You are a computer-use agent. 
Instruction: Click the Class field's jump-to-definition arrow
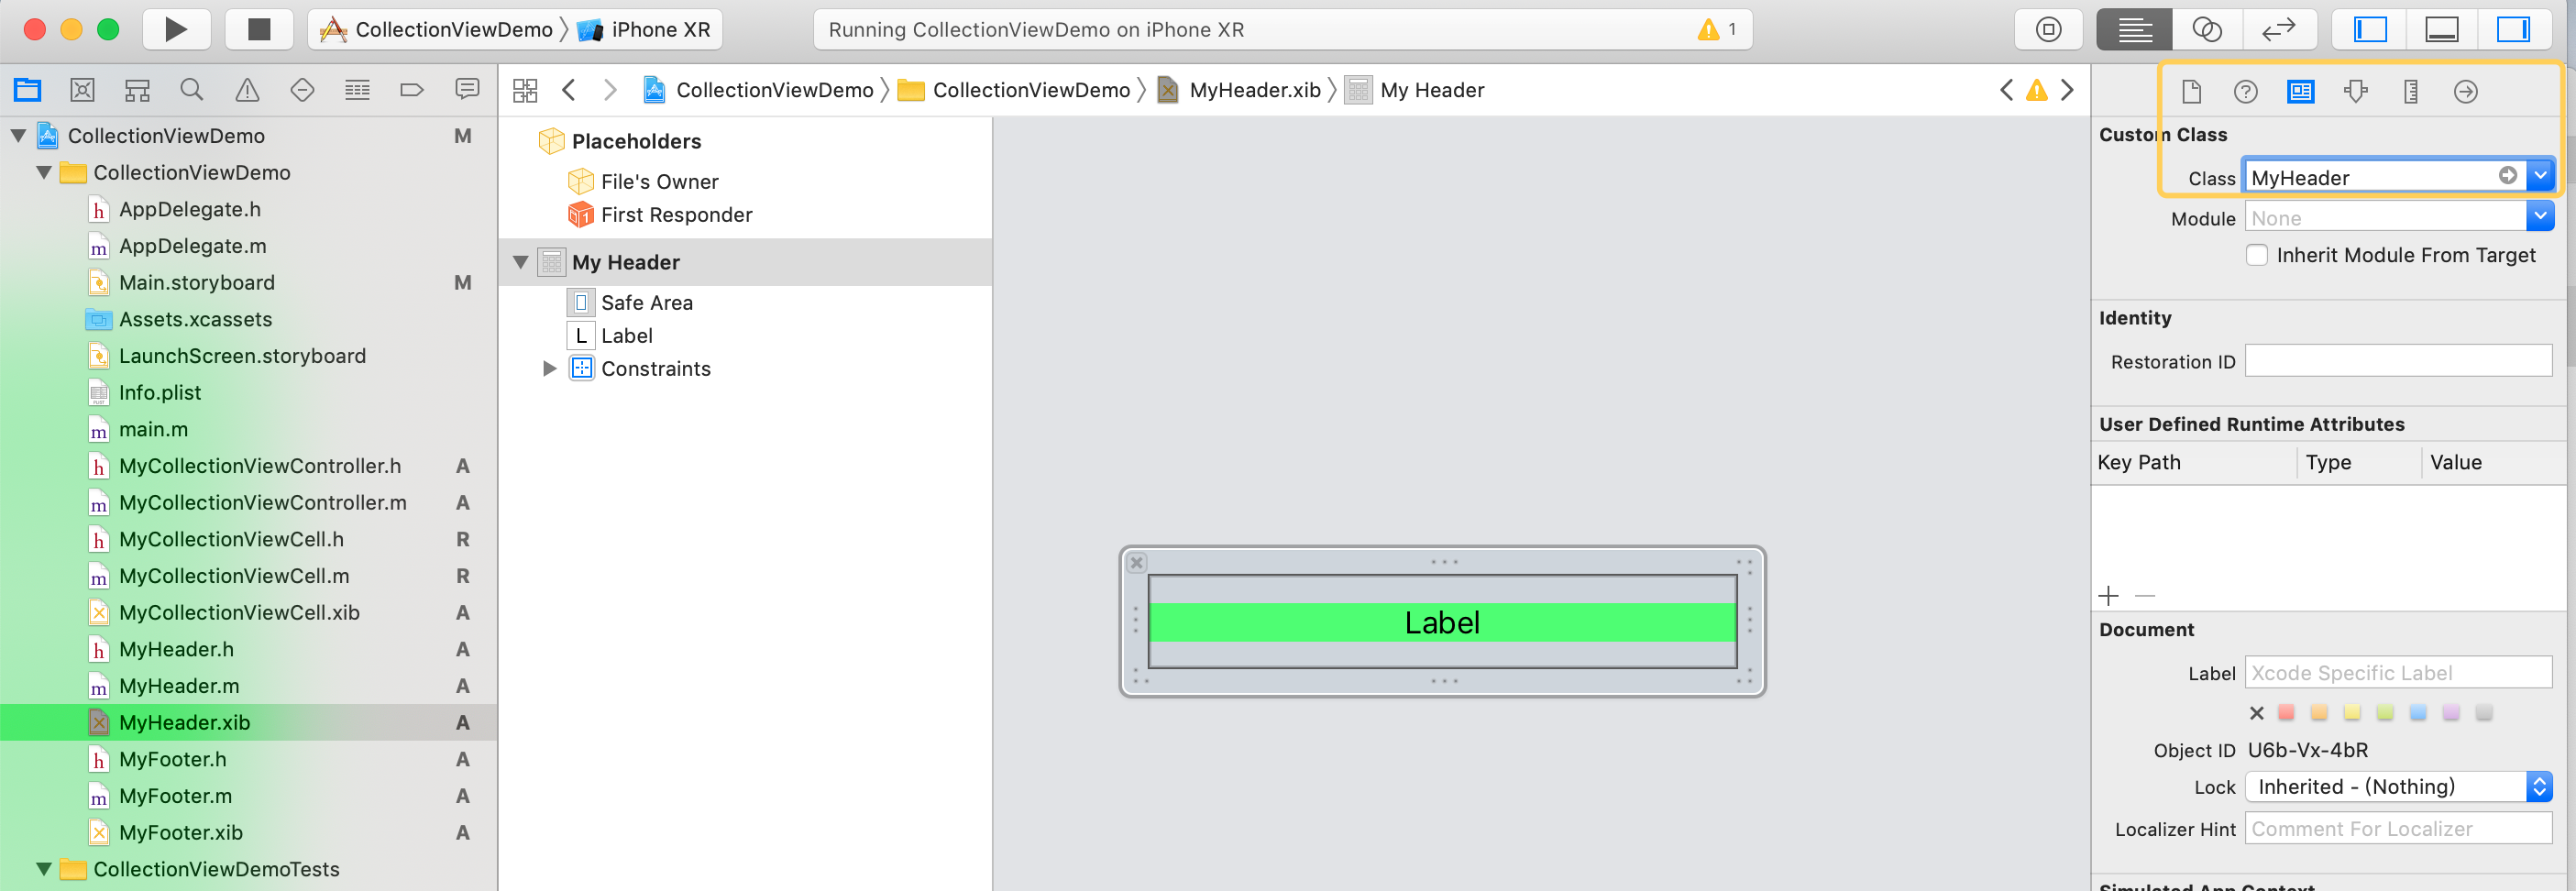click(2508, 175)
